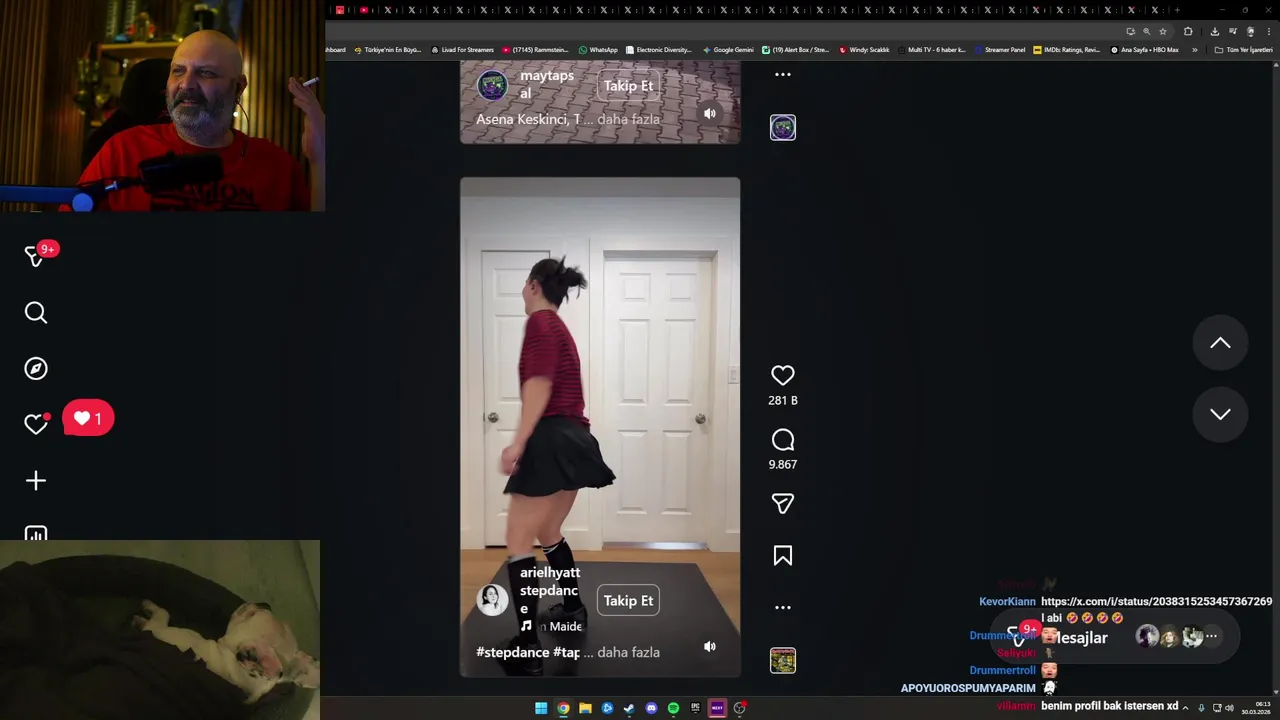The height and width of the screenshot is (720, 1280).
Task: Open more options beside maytapsal video
Action: [x=783, y=74]
